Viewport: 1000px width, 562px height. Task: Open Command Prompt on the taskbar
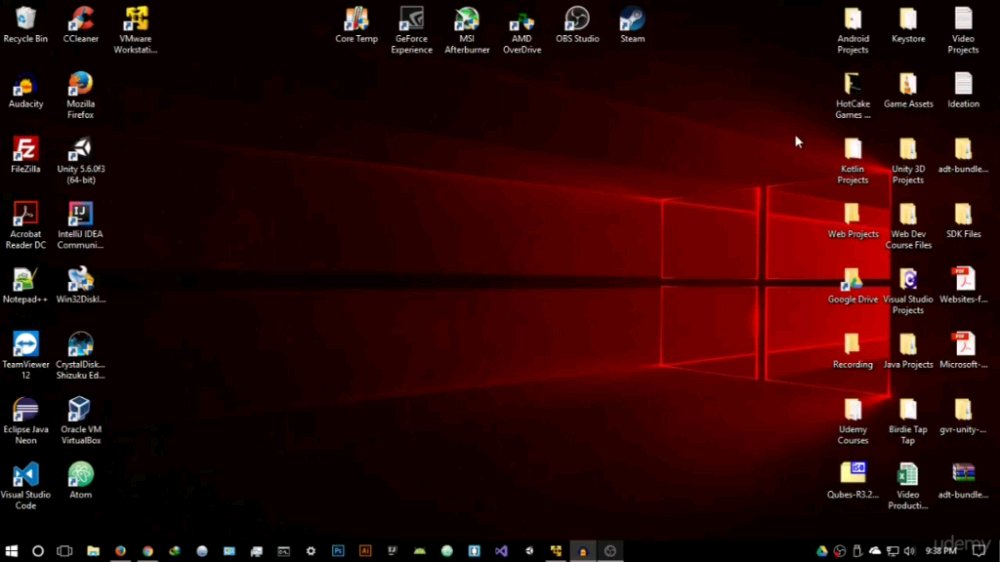click(x=284, y=551)
